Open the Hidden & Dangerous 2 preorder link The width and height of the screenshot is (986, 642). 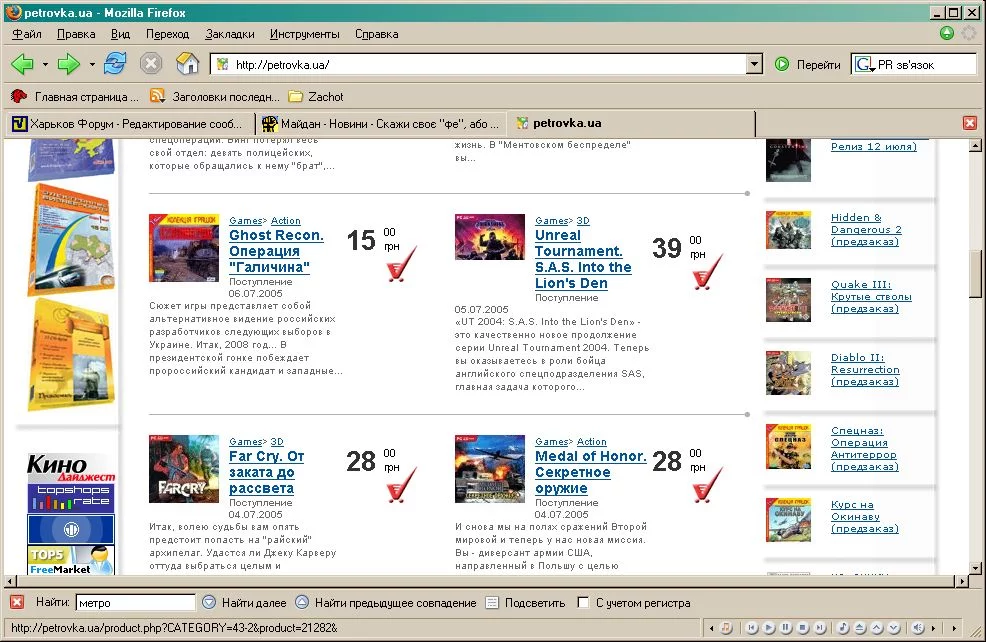[866, 230]
